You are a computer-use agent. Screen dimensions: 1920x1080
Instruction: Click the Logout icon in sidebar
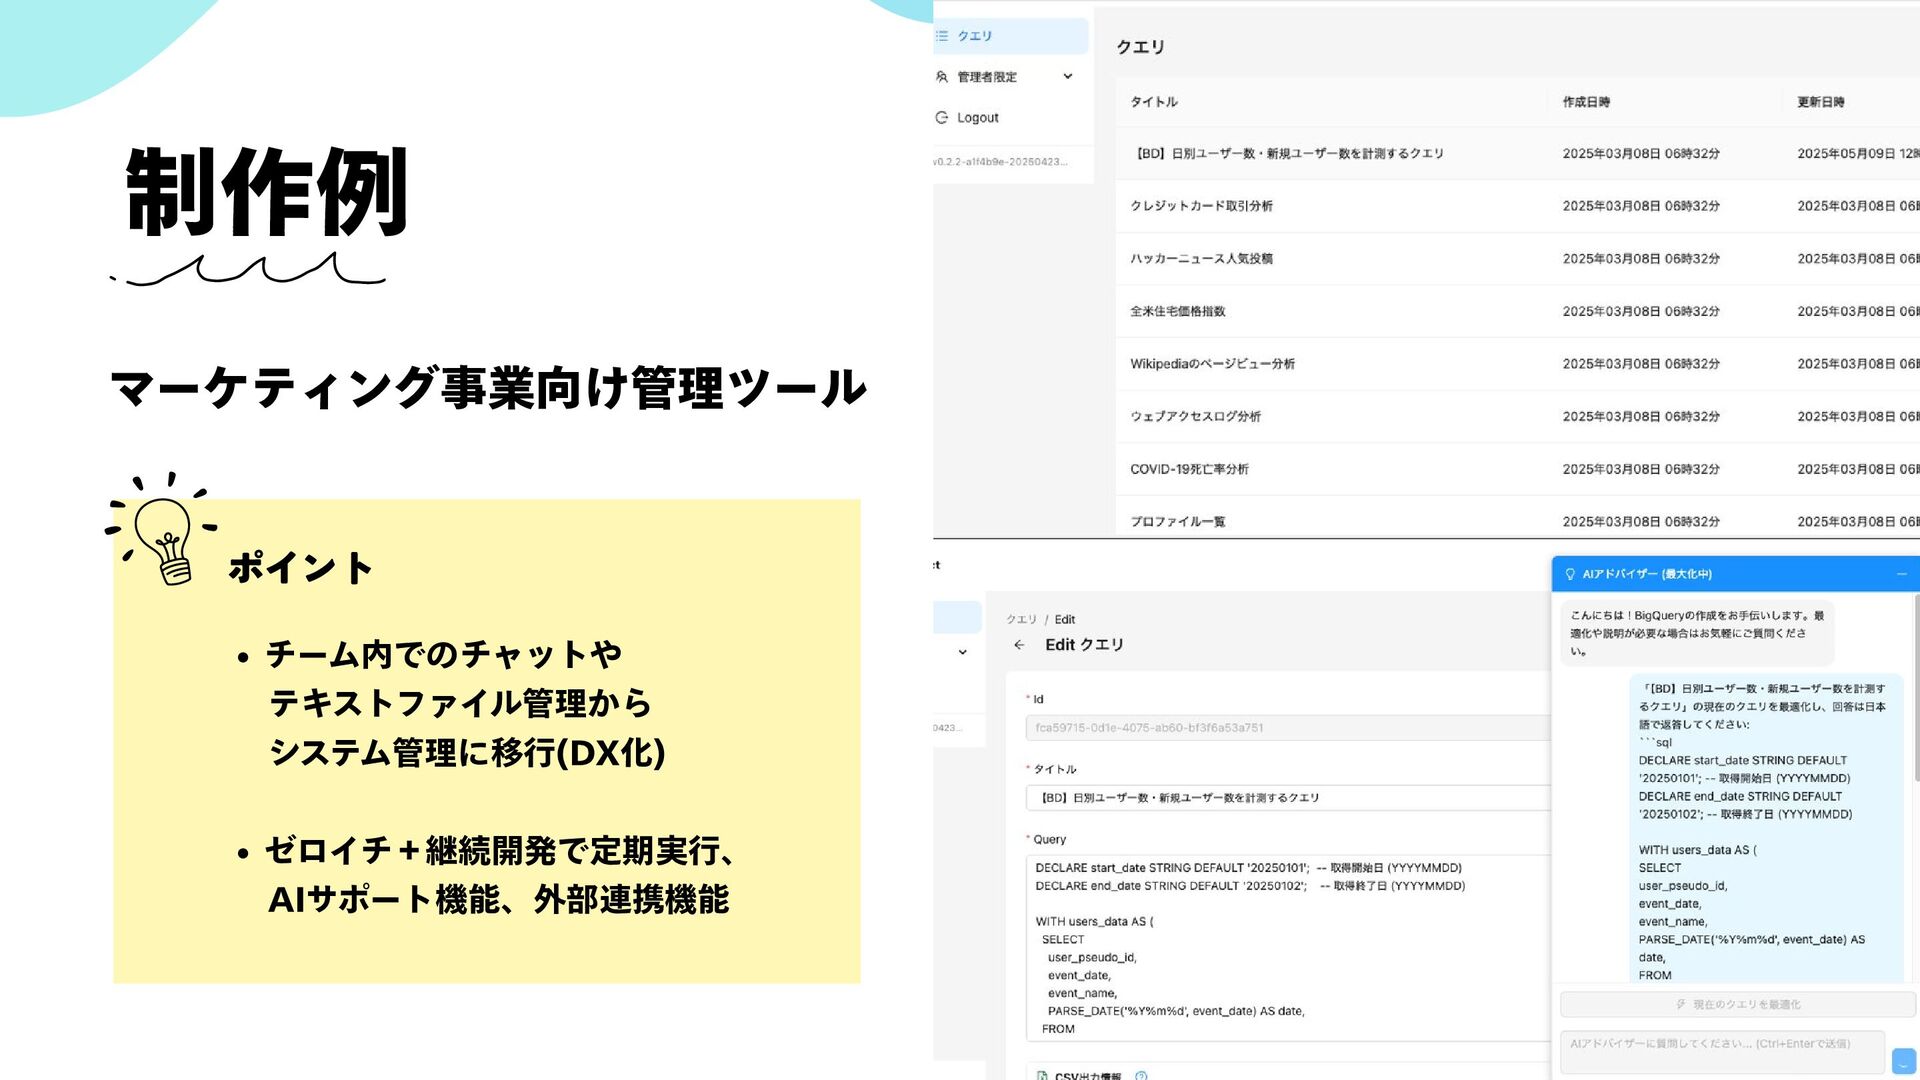[x=941, y=117]
